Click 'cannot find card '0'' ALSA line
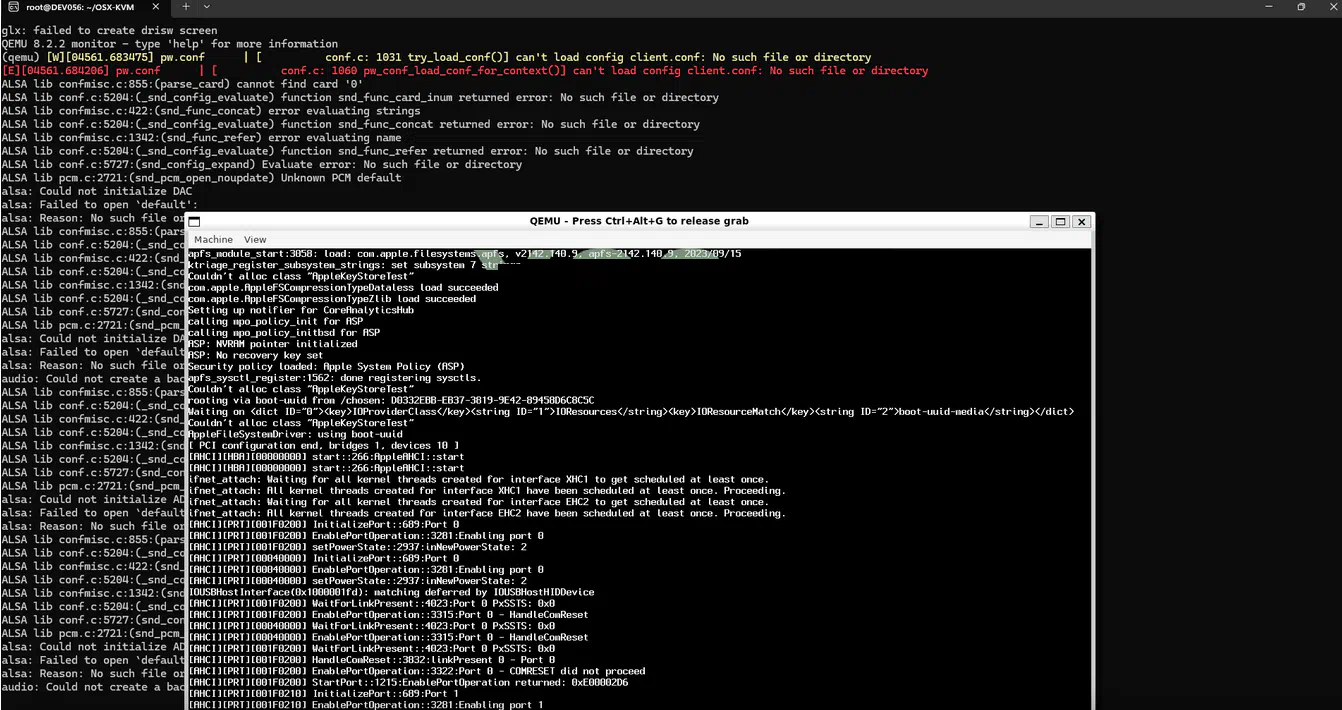 182,84
